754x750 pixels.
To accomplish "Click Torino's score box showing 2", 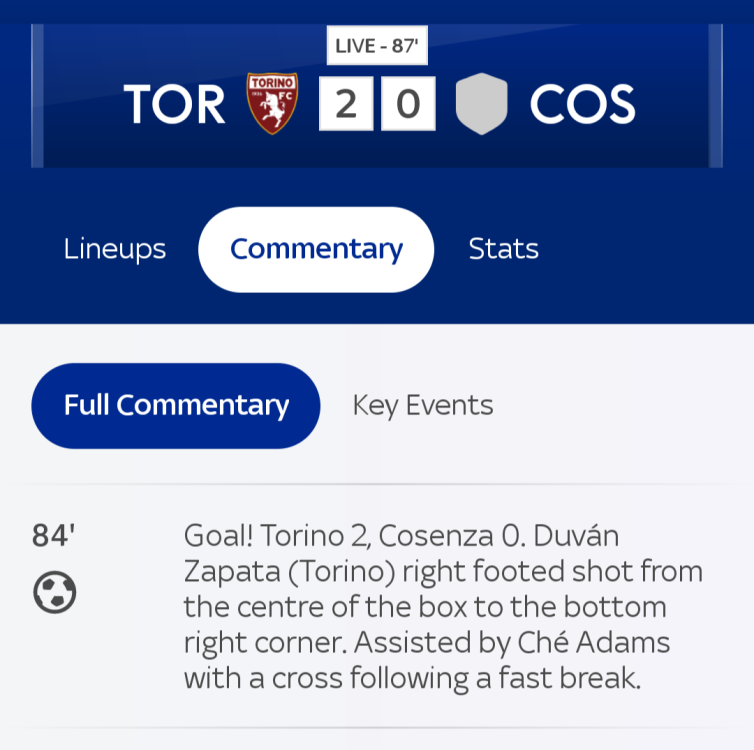I will pos(346,104).
